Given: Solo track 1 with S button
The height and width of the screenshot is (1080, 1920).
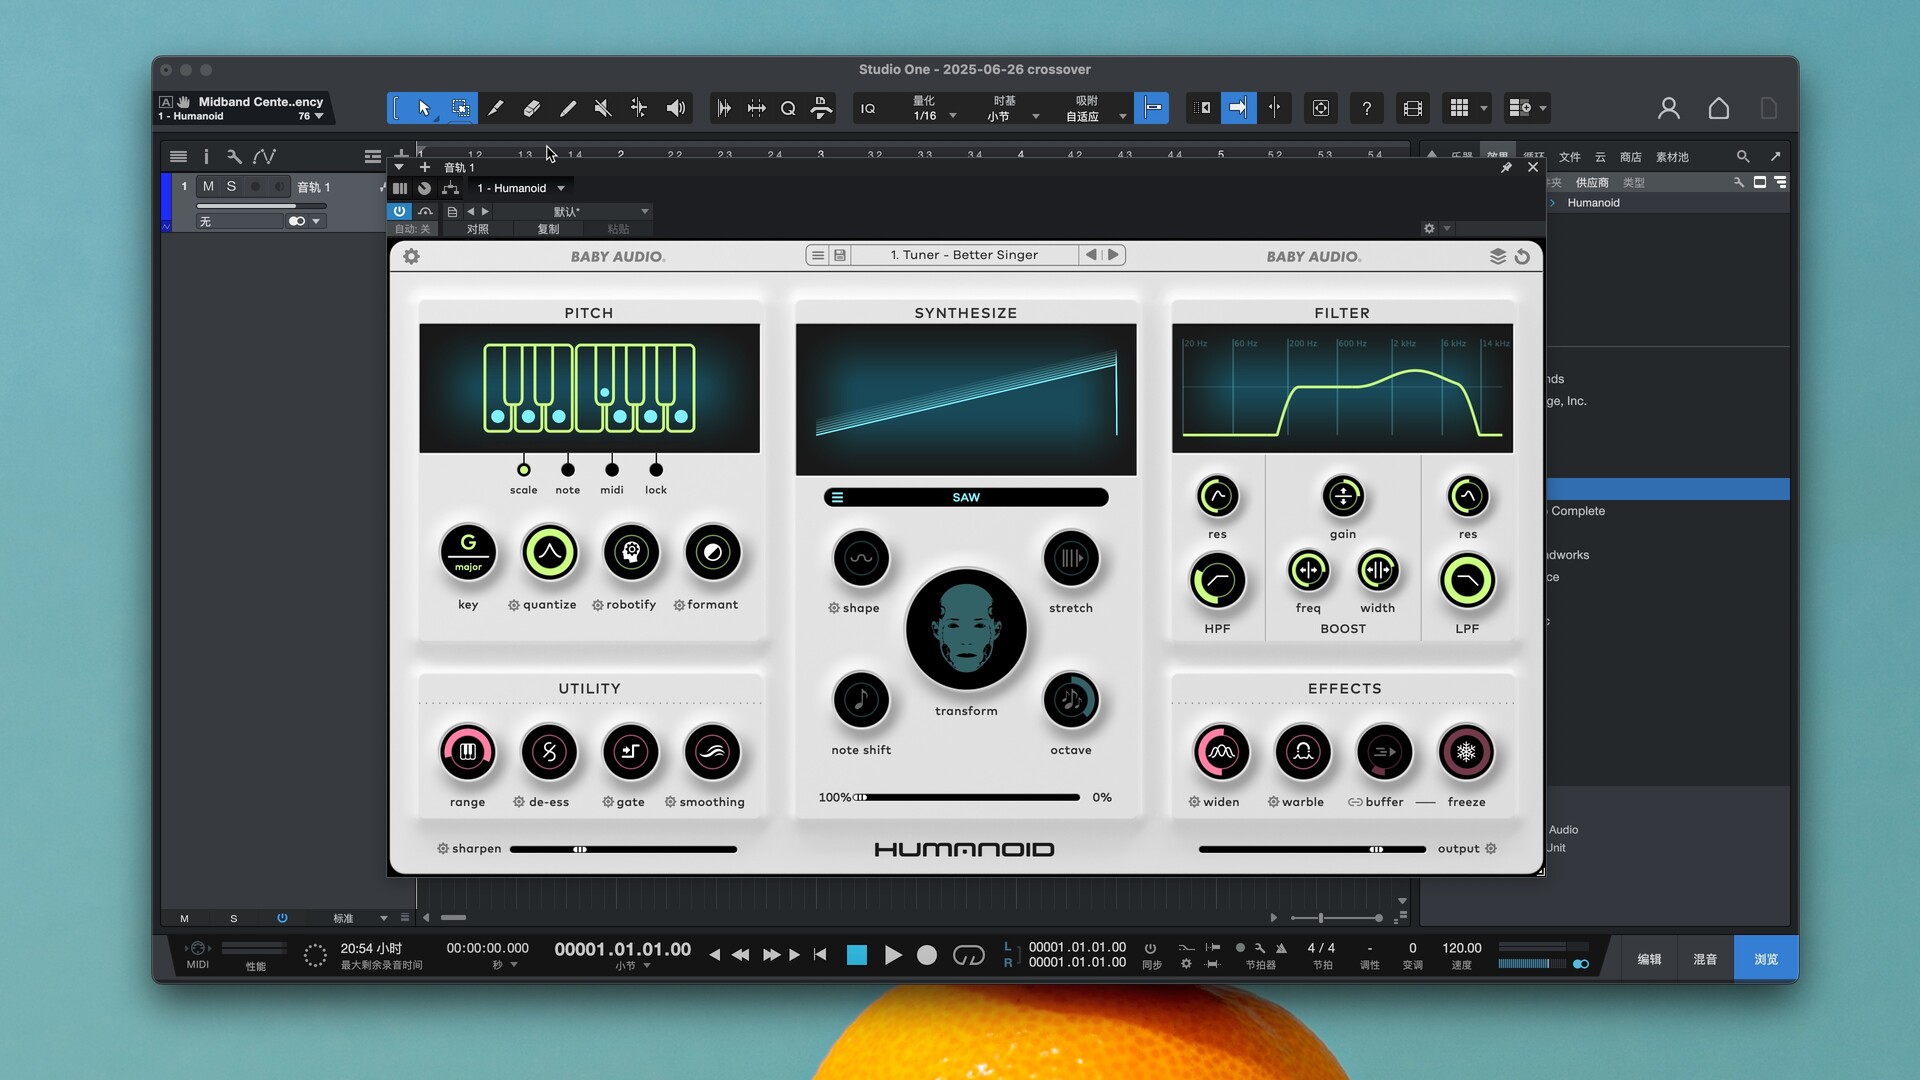Looking at the screenshot, I should 231,186.
